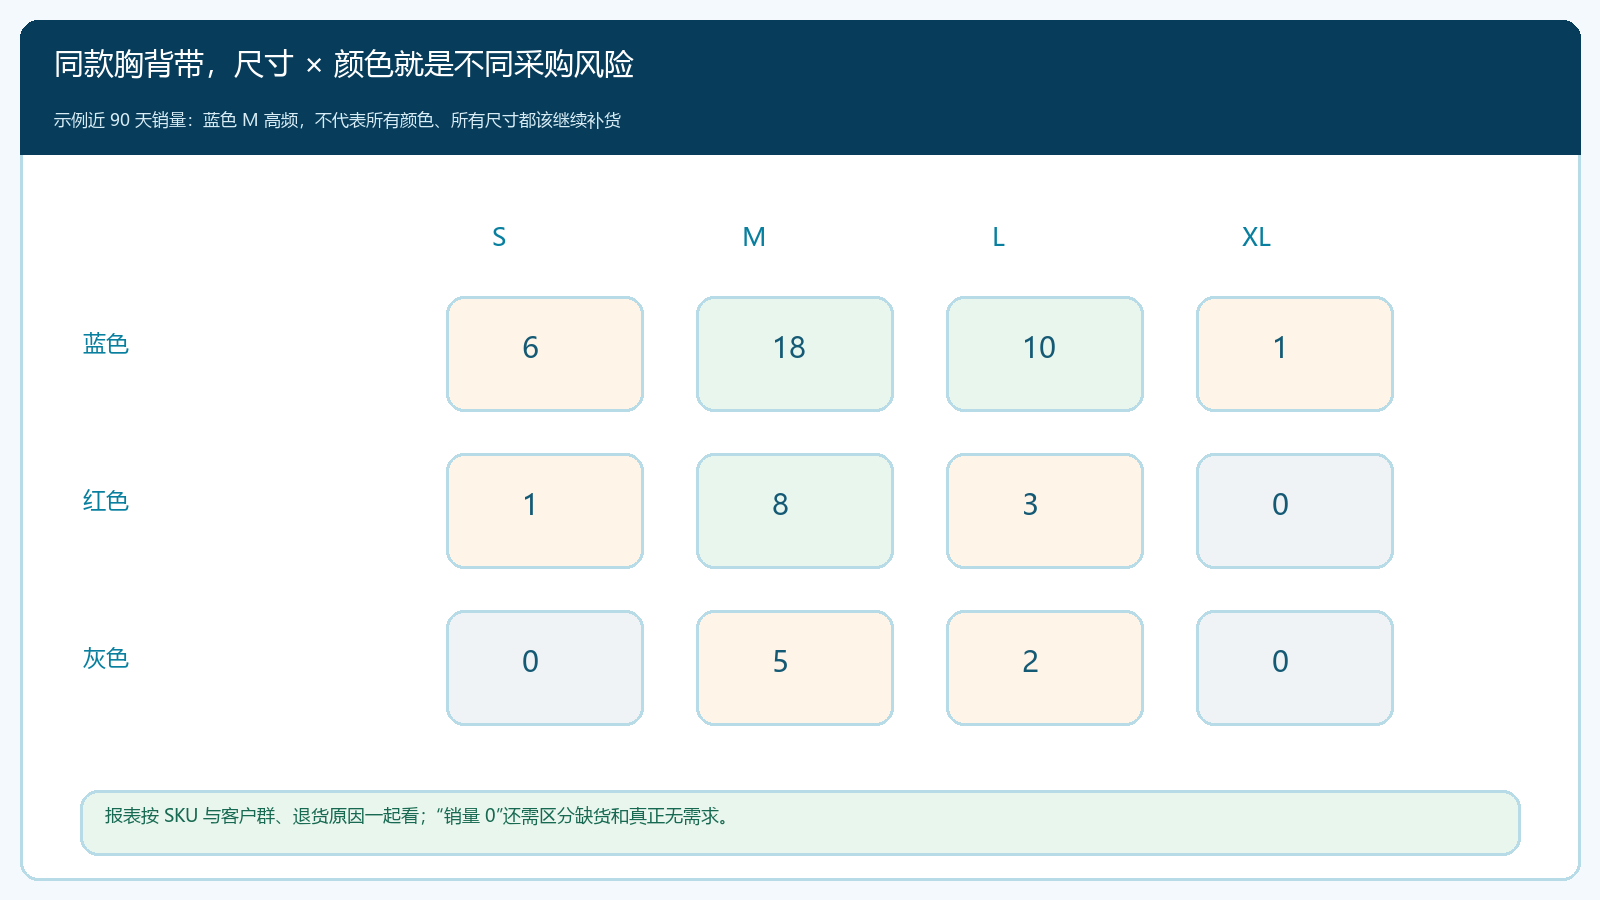Click the title 同款胸背带，尺寸 × 颜色就是不同采购风险
The image size is (1600, 900).
pyautogui.click(x=344, y=64)
